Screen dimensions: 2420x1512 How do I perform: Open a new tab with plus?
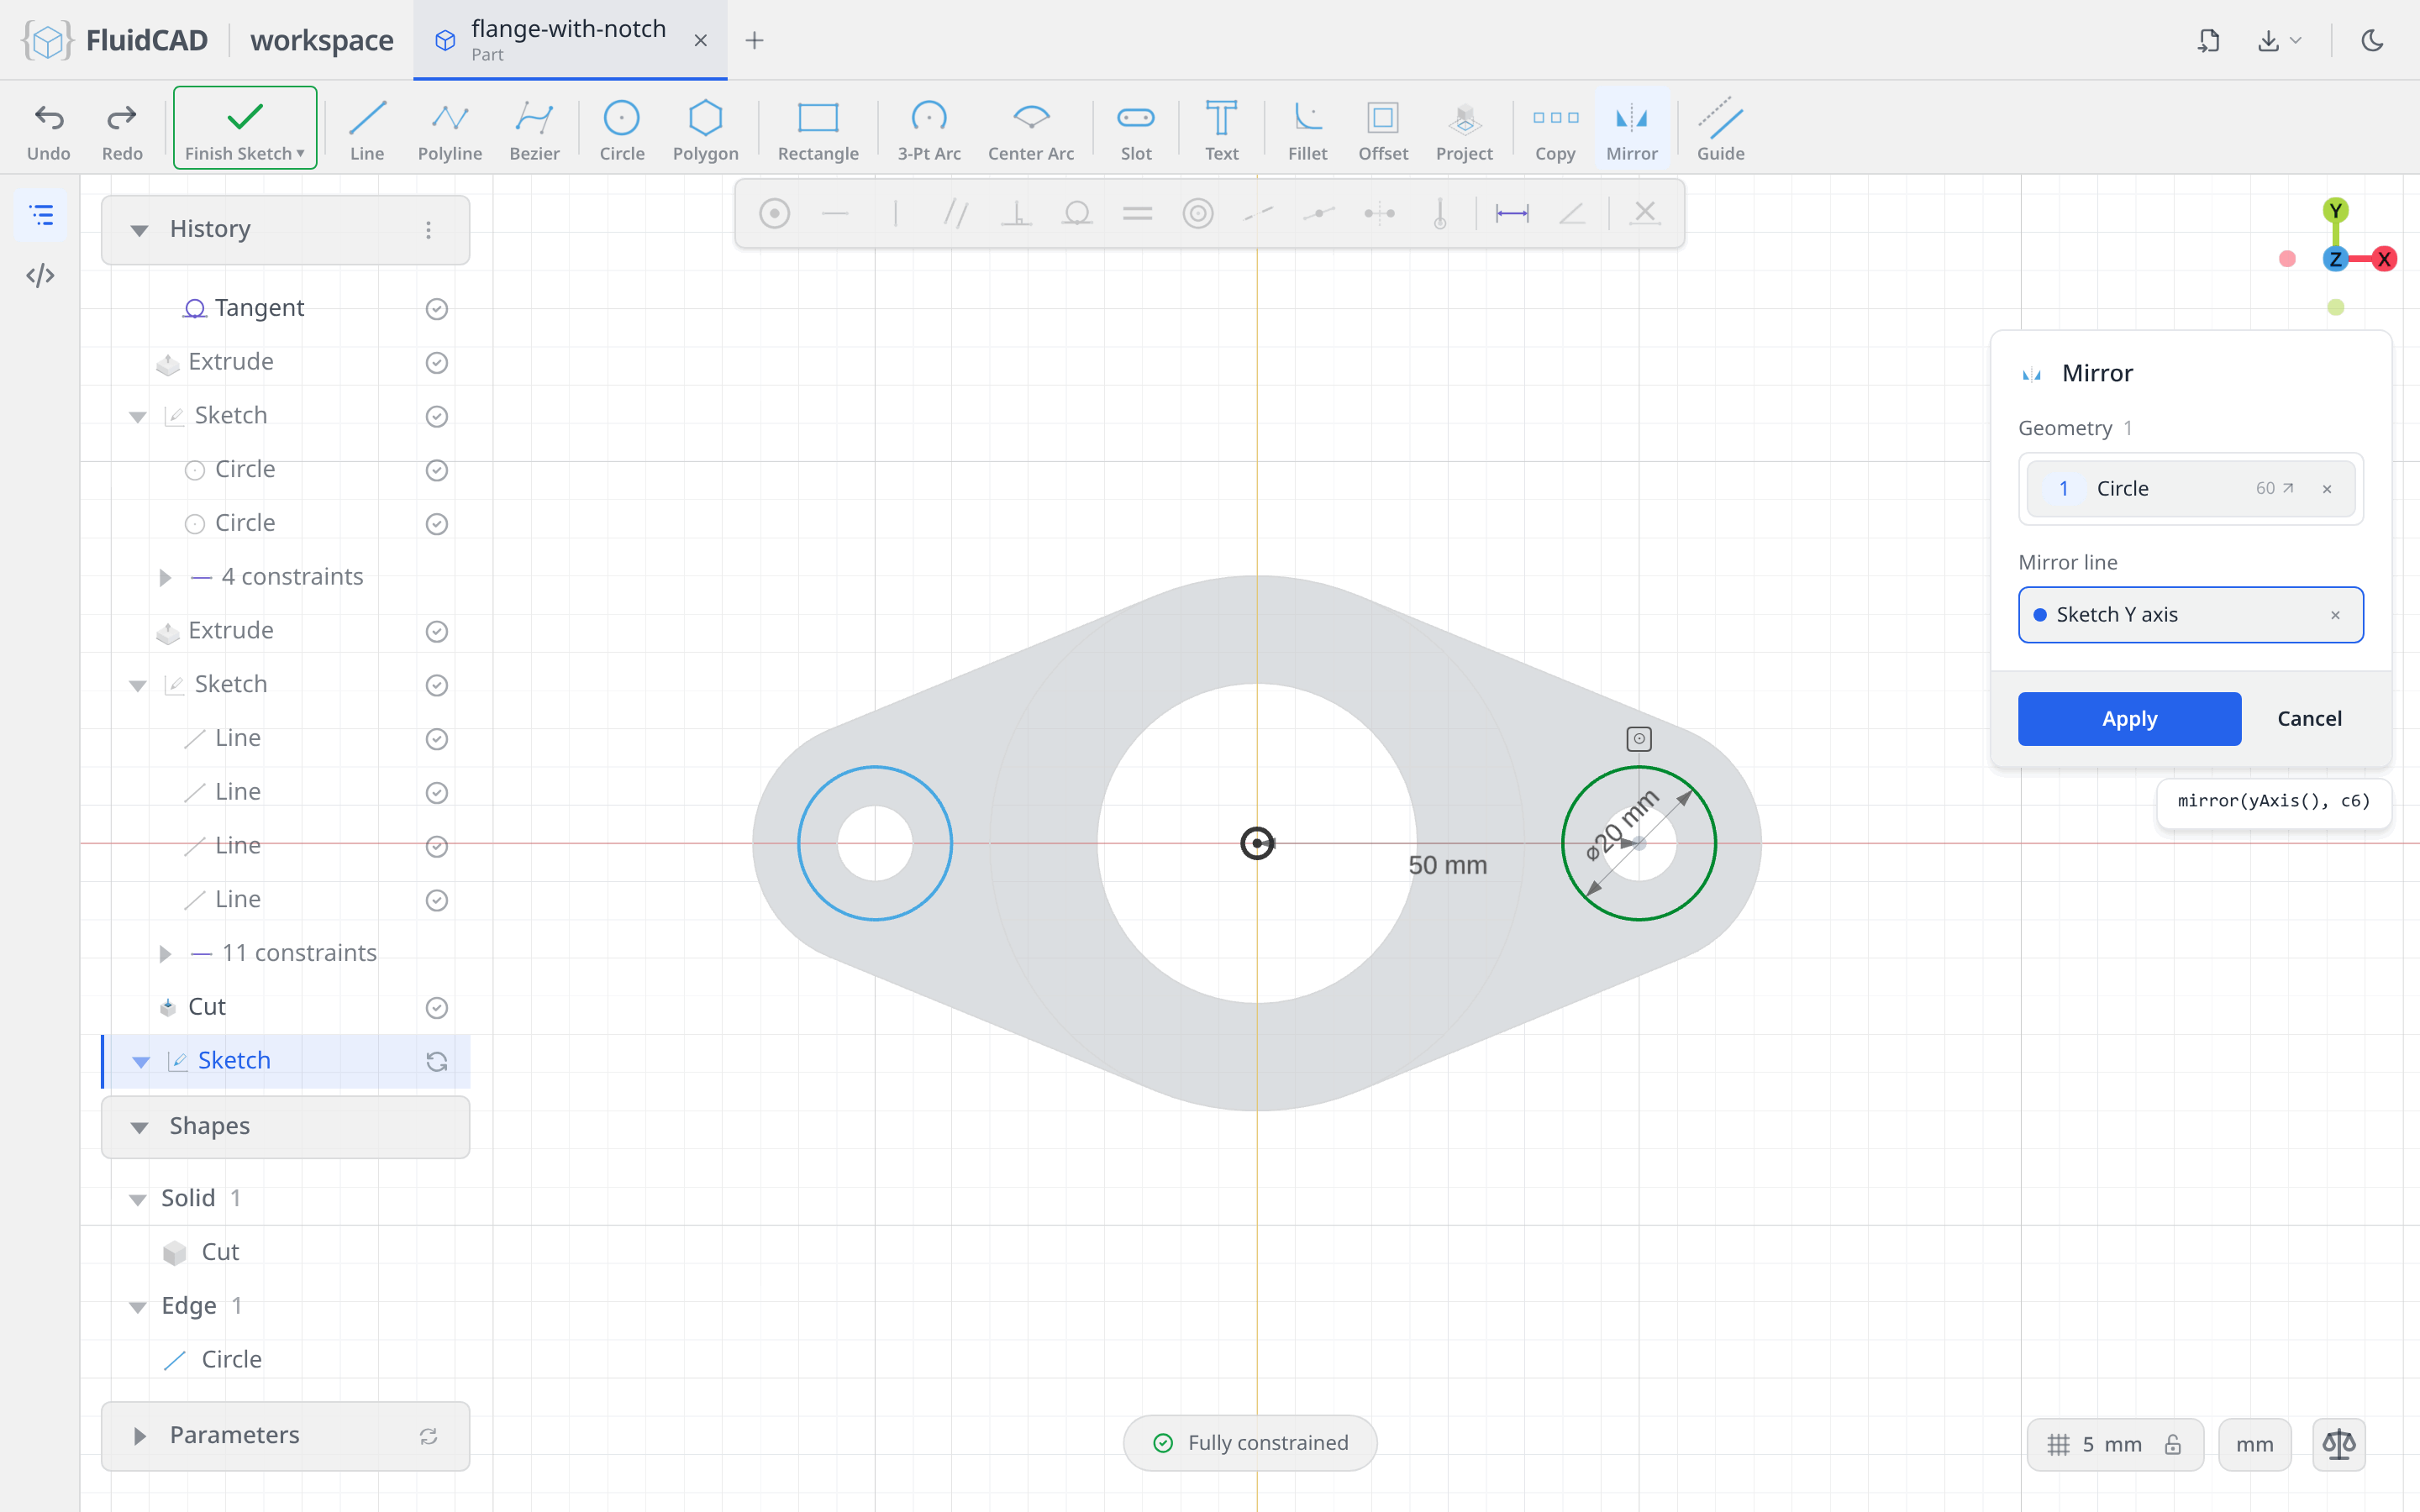pos(754,40)
